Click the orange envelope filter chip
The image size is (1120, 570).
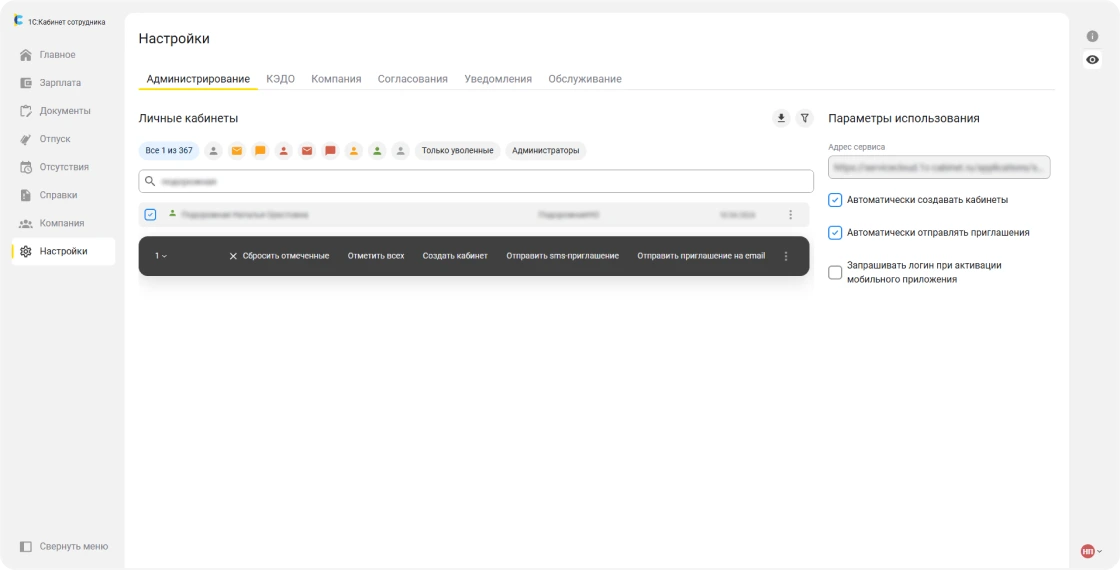pos(237,151)
